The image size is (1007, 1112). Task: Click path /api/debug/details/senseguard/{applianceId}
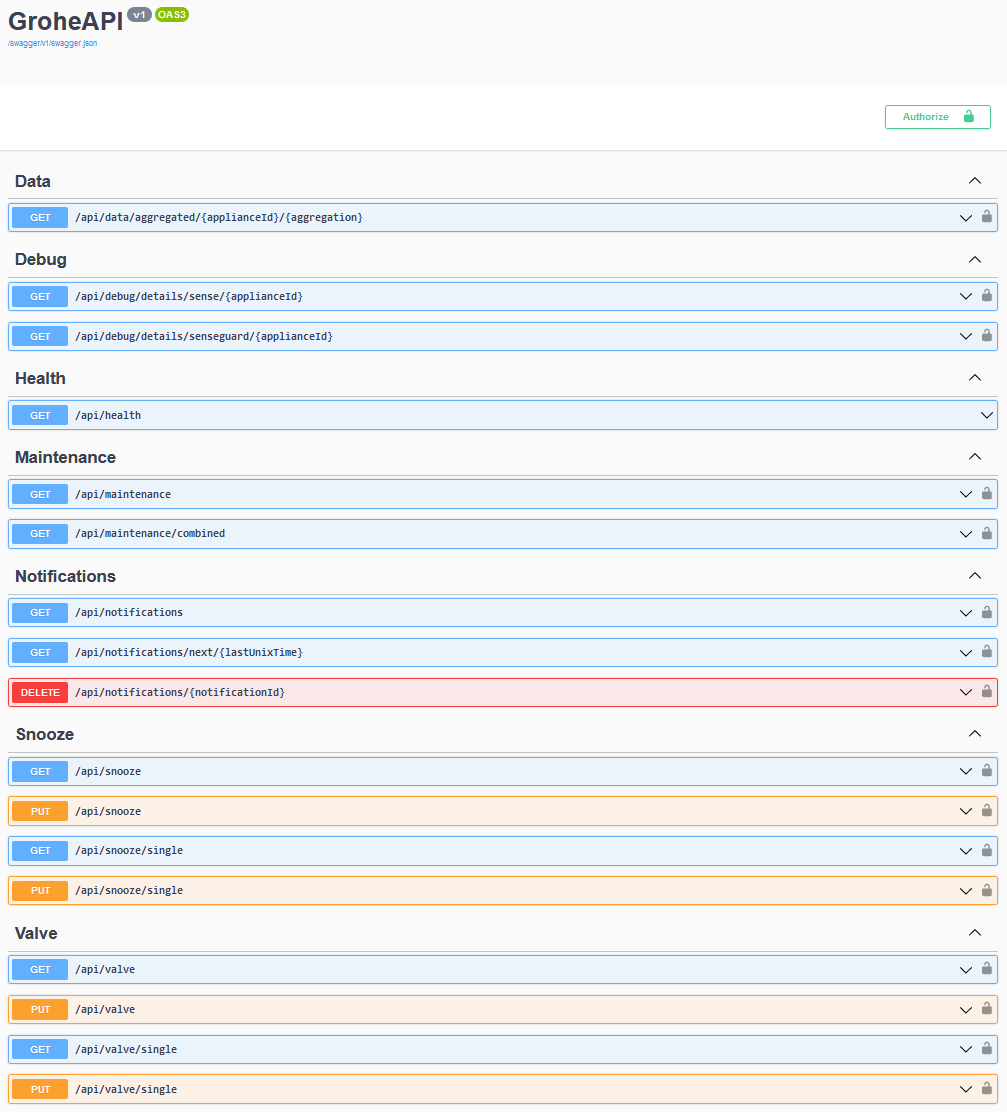[204, 336]
